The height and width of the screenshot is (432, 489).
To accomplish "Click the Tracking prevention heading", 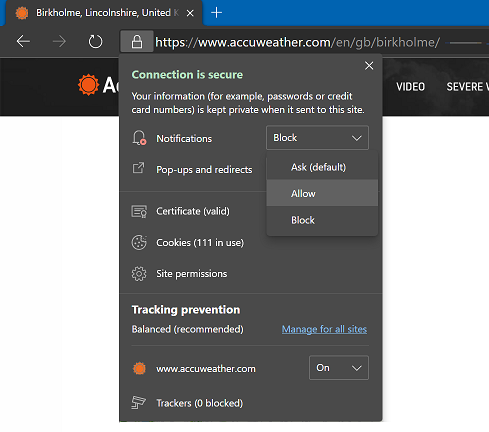I will coord(186,310).
